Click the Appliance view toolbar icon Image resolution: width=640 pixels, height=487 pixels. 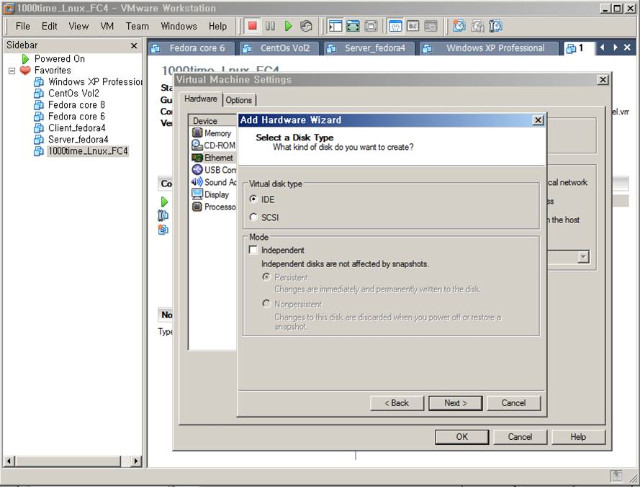tap(431, 26)
